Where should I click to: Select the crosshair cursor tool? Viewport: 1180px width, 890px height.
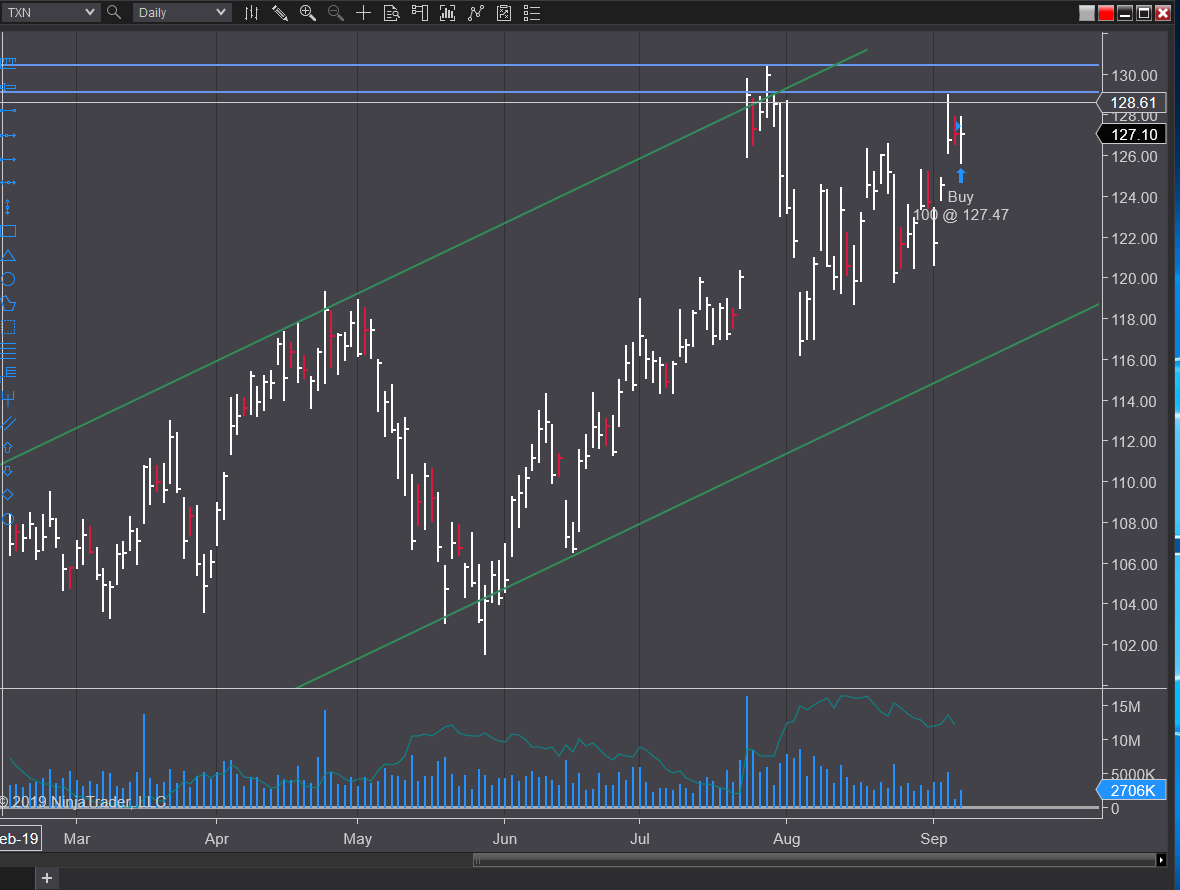point(363,13)
